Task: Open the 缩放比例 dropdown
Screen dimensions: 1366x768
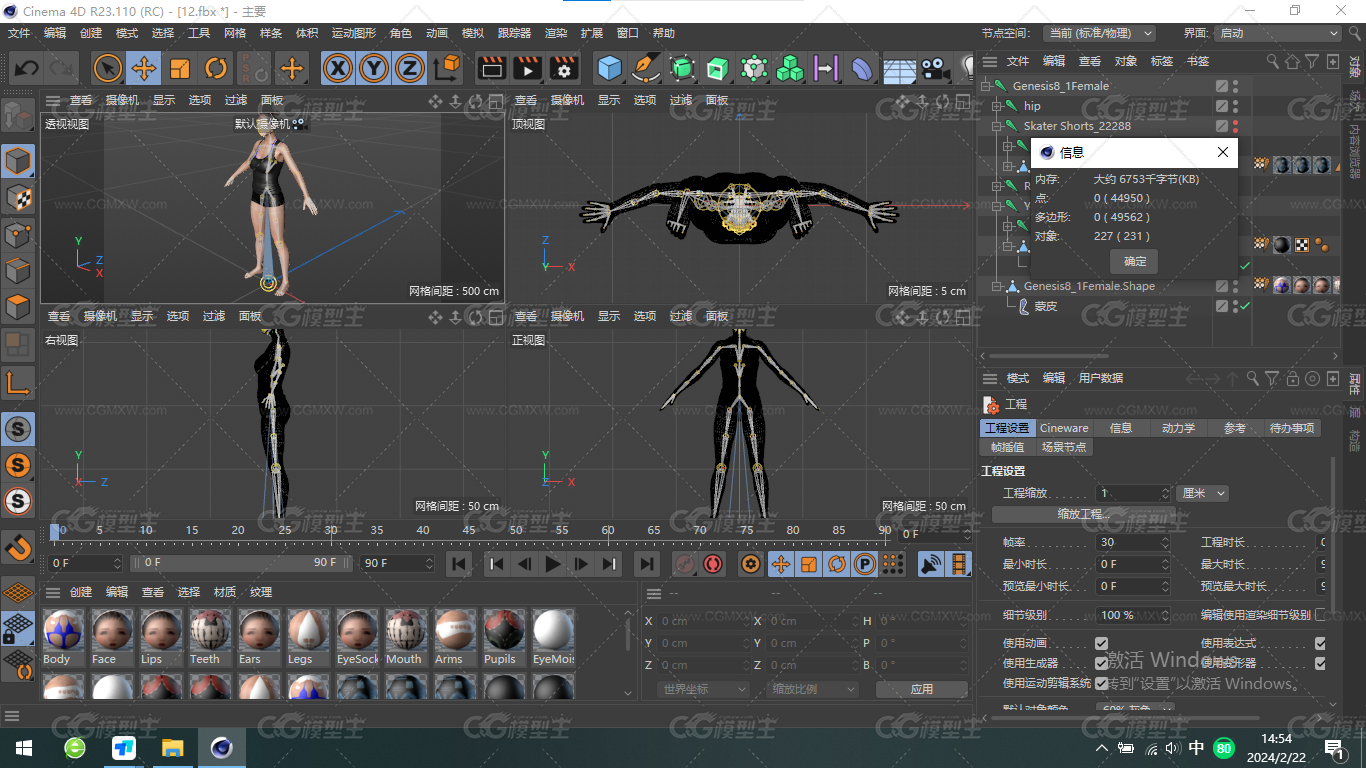Action: [813, 689]
